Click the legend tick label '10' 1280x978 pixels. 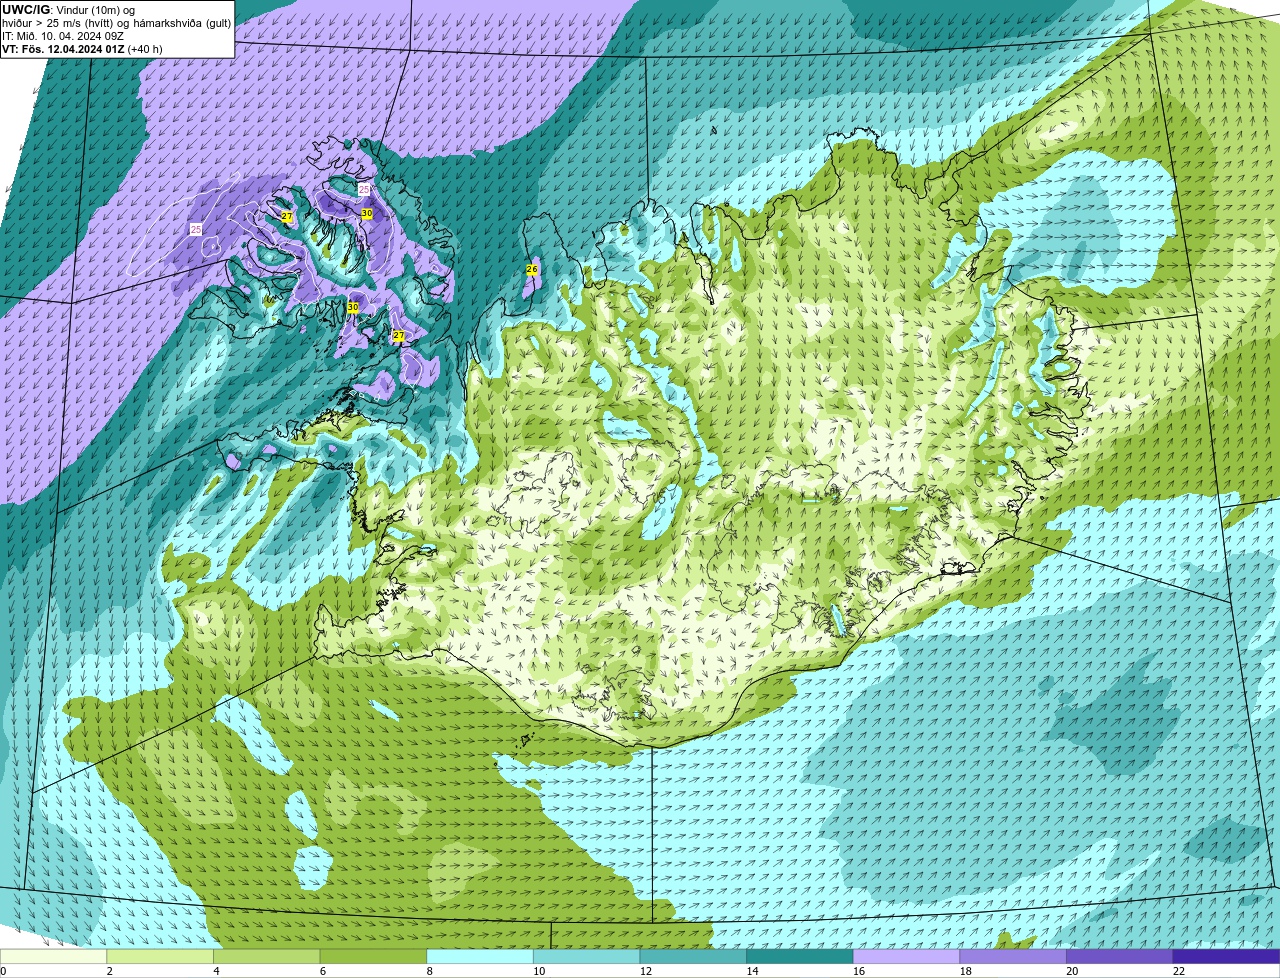pos(539,971)
